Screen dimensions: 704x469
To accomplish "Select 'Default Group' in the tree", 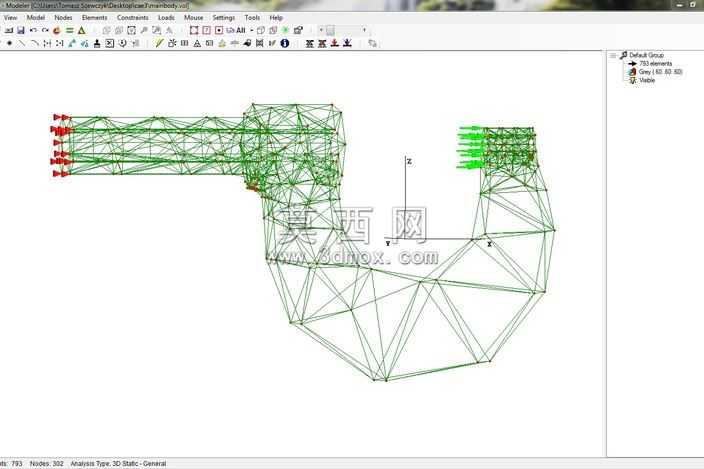I will click(646, 55).
